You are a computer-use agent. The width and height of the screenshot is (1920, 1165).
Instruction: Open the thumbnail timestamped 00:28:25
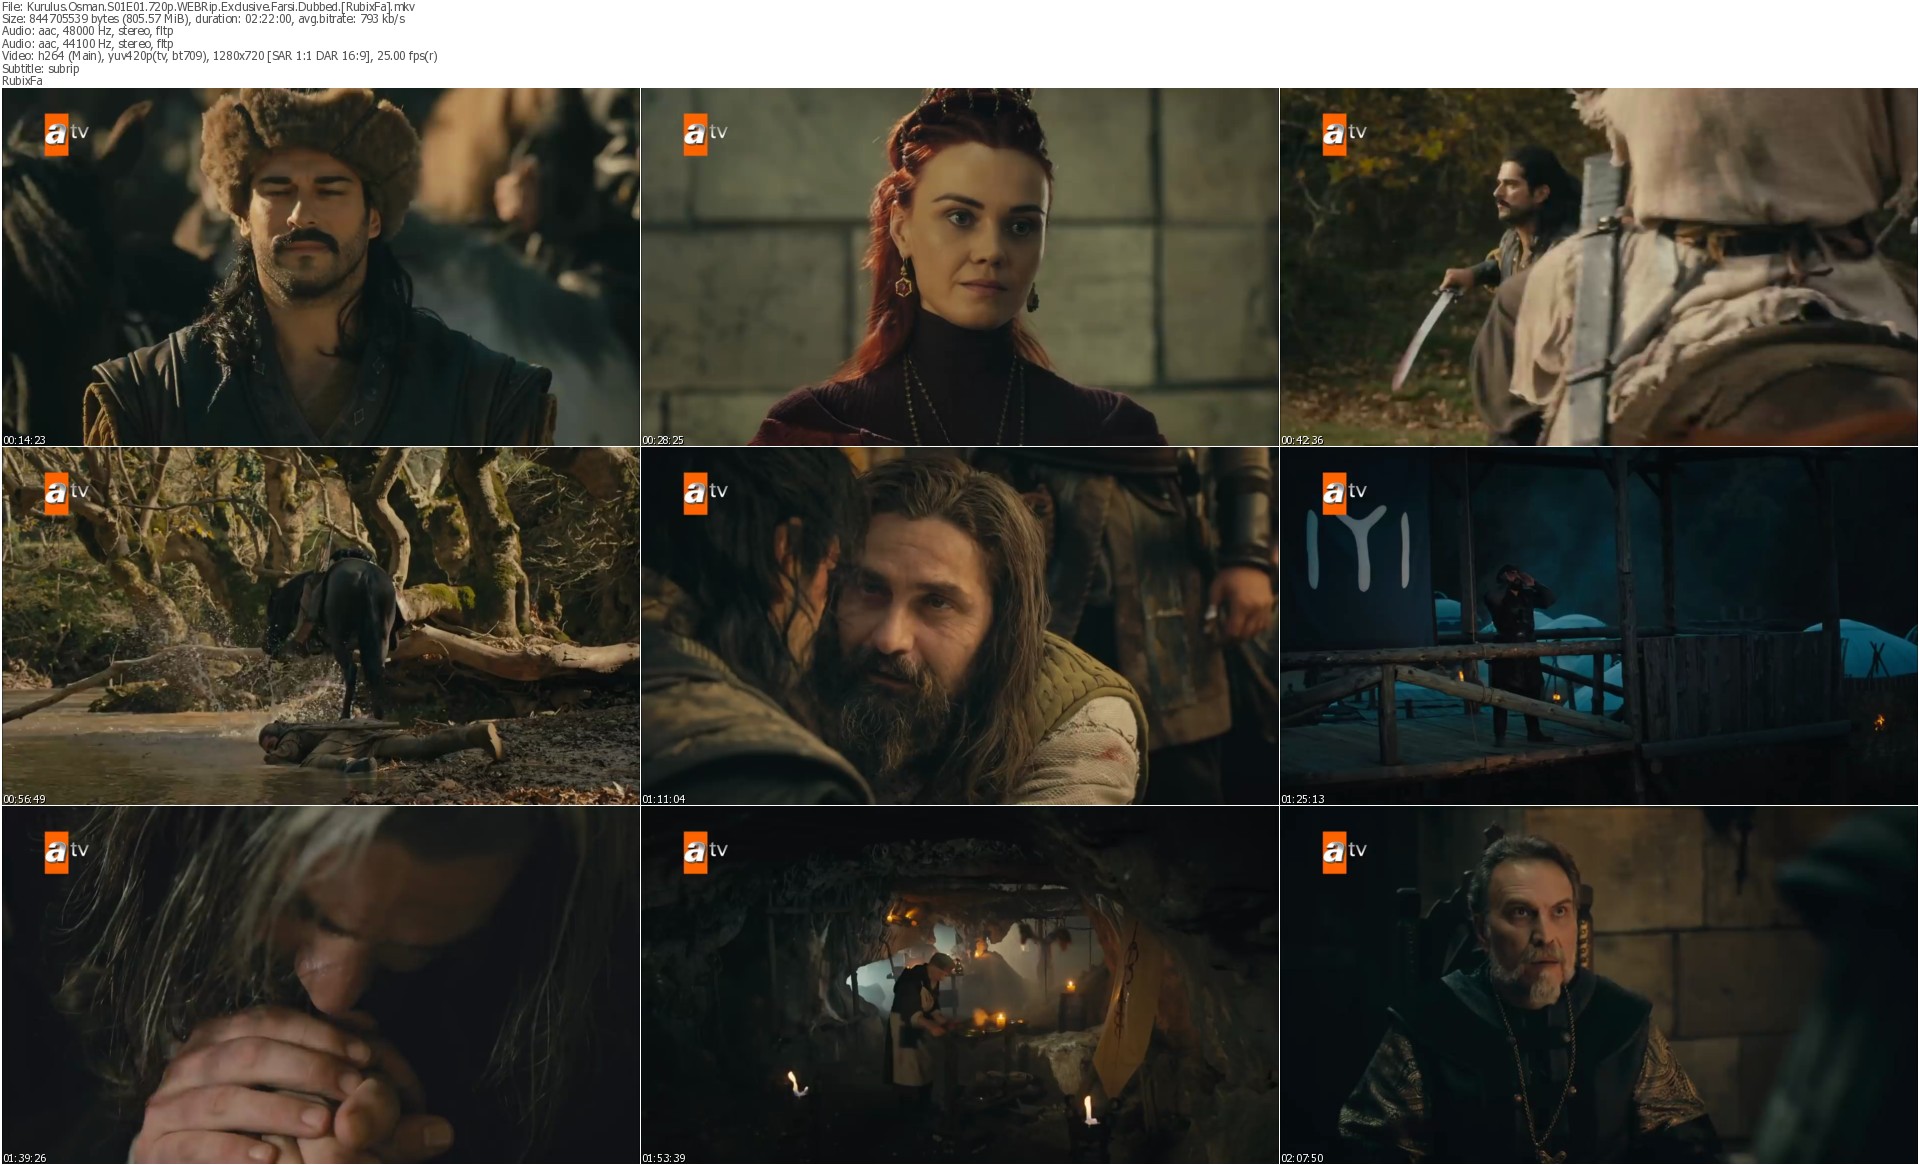tap(960, 267)
